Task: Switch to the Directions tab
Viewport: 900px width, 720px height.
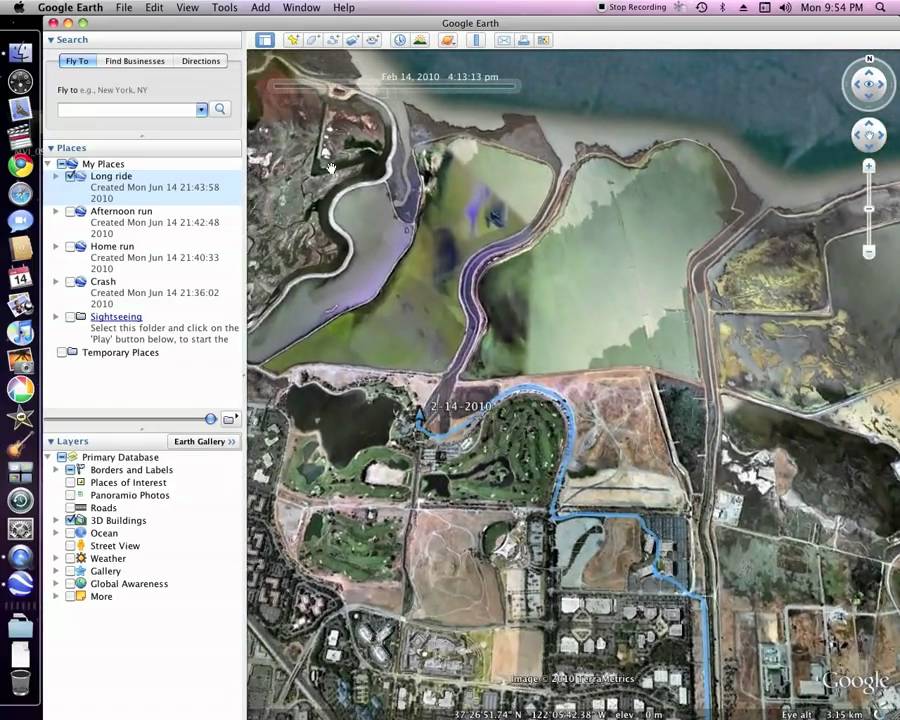Action: click(x=201, y=61)
